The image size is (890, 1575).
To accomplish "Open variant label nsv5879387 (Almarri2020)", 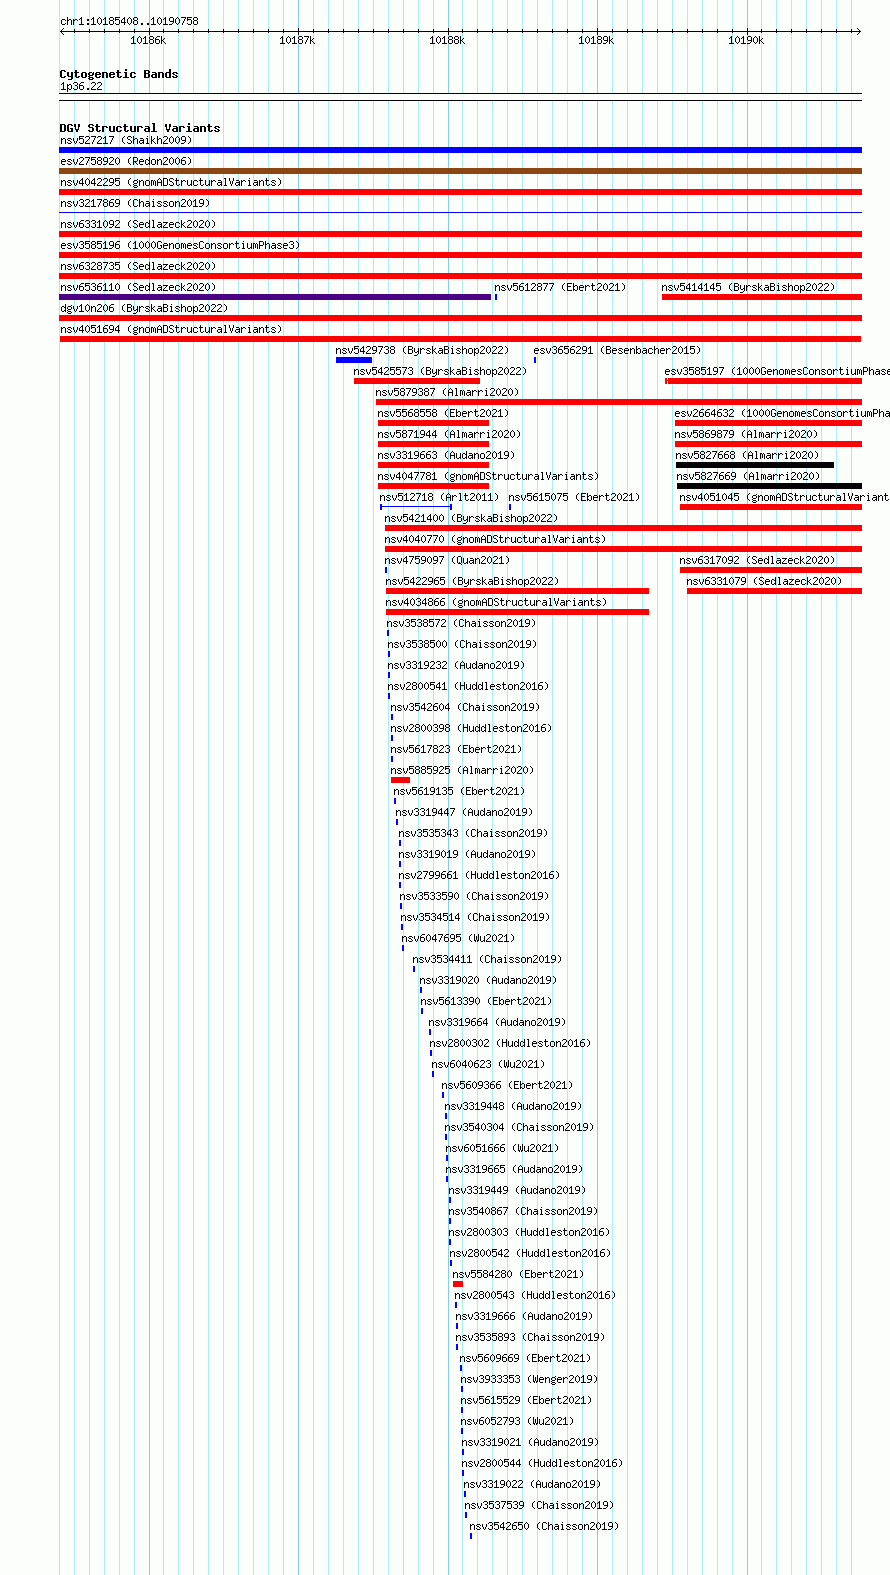I will pyautogui.click(x=447, y=392).
